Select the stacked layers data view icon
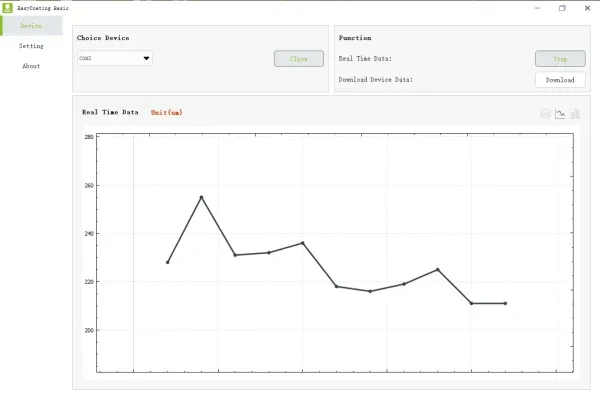Screen dimensions: 600x399 click(545, 114)
